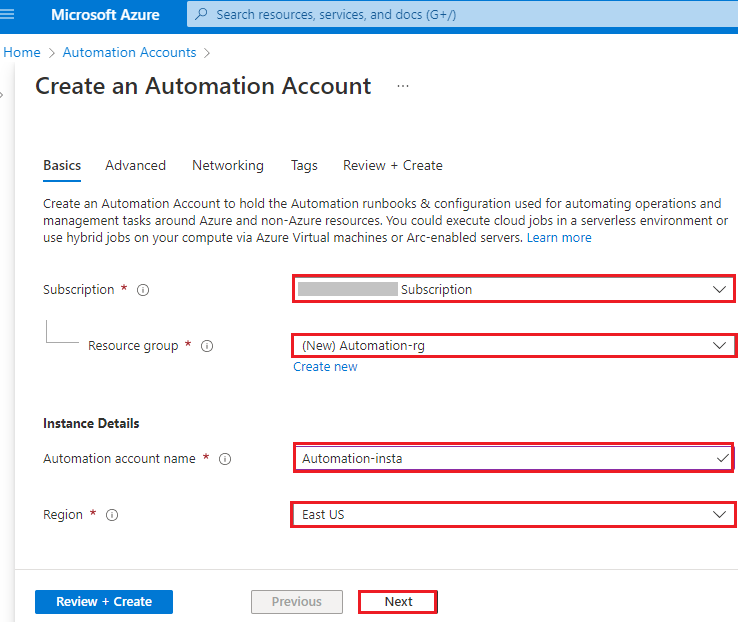This screenshot has width=738, height=622.
Task: Click the Next button
Action: click(398, 602)
